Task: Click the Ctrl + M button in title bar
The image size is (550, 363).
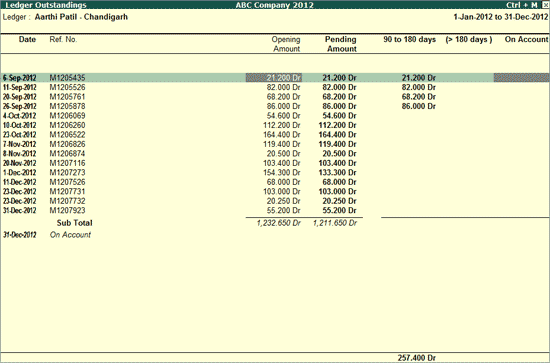Action: [x=522, y=5]
